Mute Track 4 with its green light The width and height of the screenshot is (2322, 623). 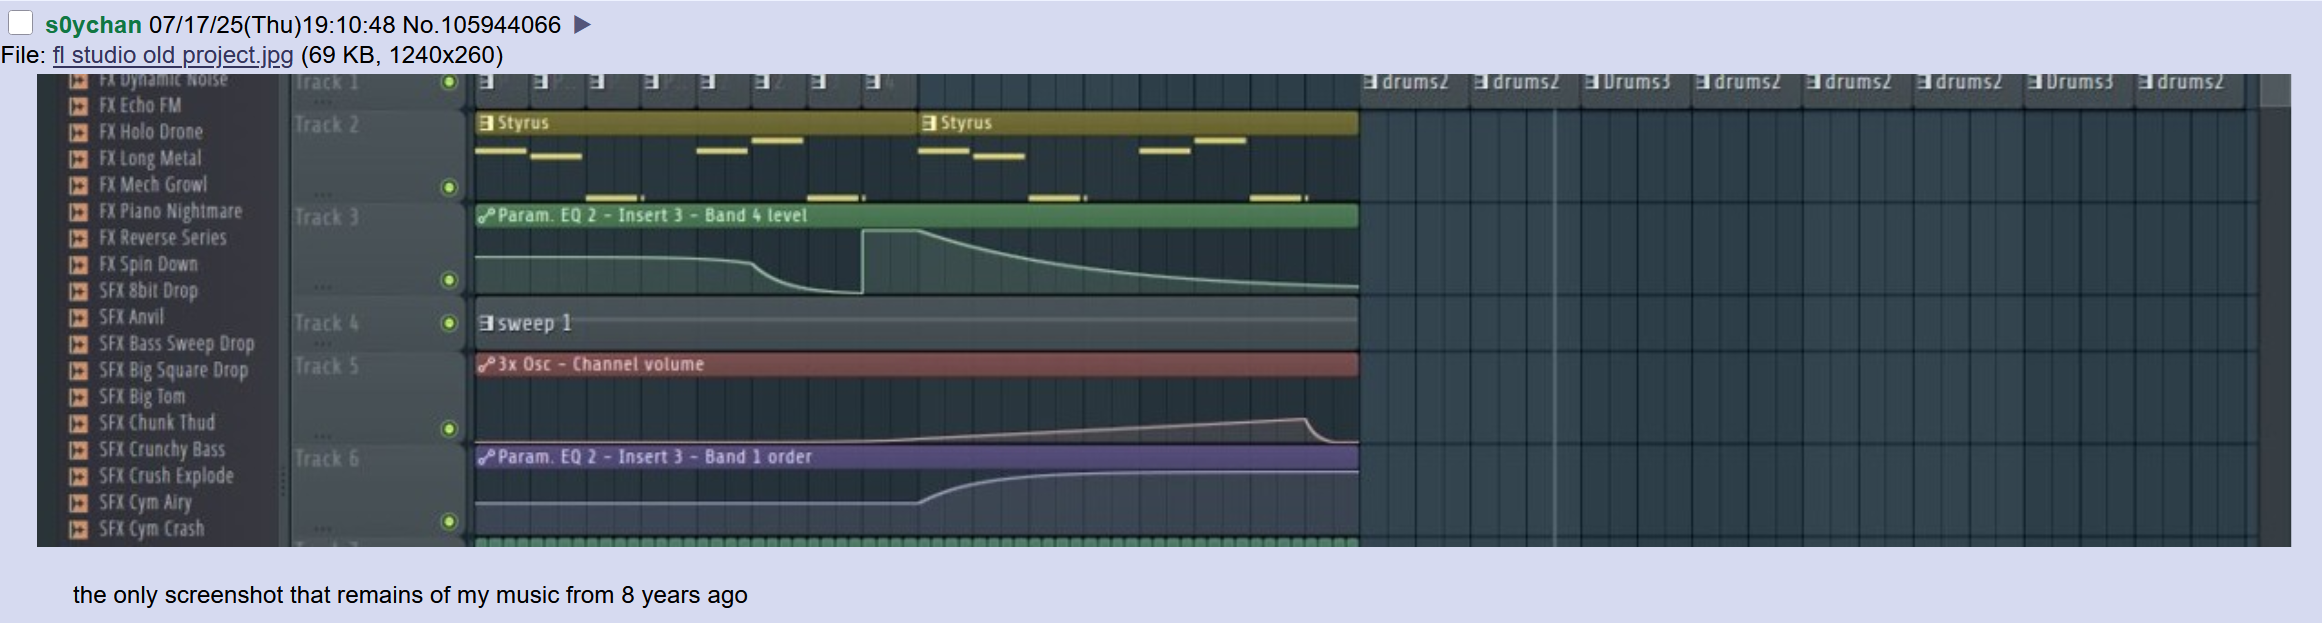[x=449, y=323]
